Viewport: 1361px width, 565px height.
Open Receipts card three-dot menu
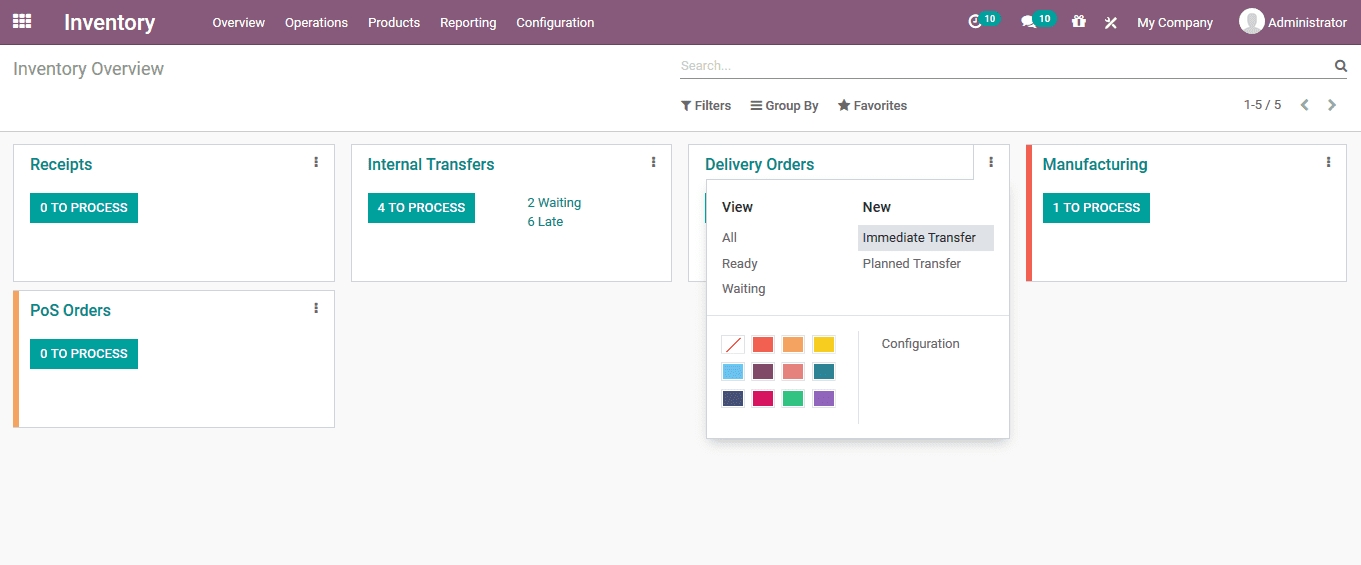[x=316, y=162]
